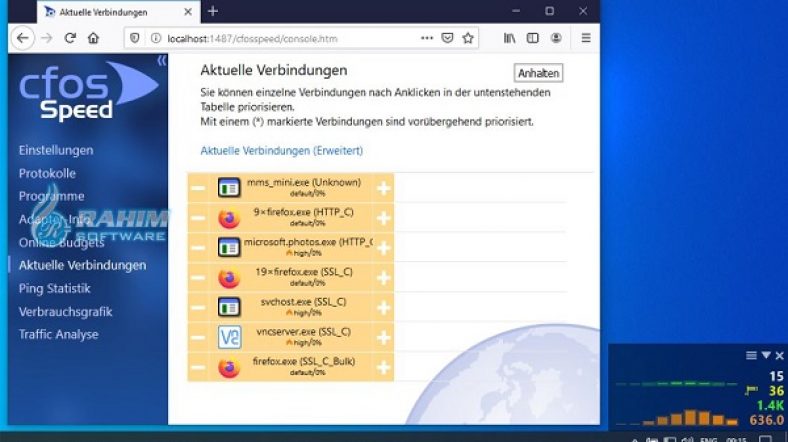Screen dimensions: 788x442
Task: Open Protokolle in the sidebar
Action: [x=47, y=173]
